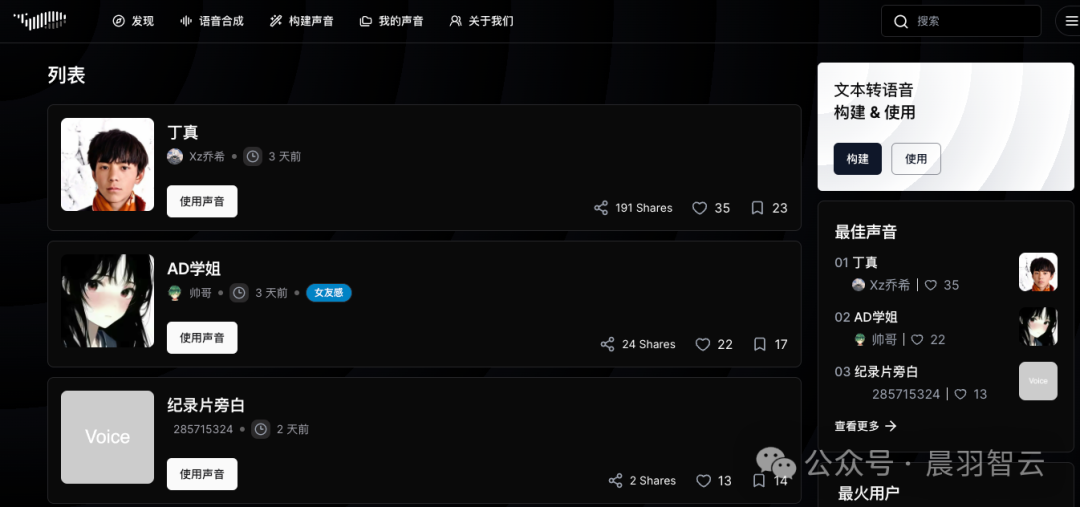Click the bookmark icon on 丁真 card
The width and height of the screenshot is (1080, 507).
[x=757, y=208]
